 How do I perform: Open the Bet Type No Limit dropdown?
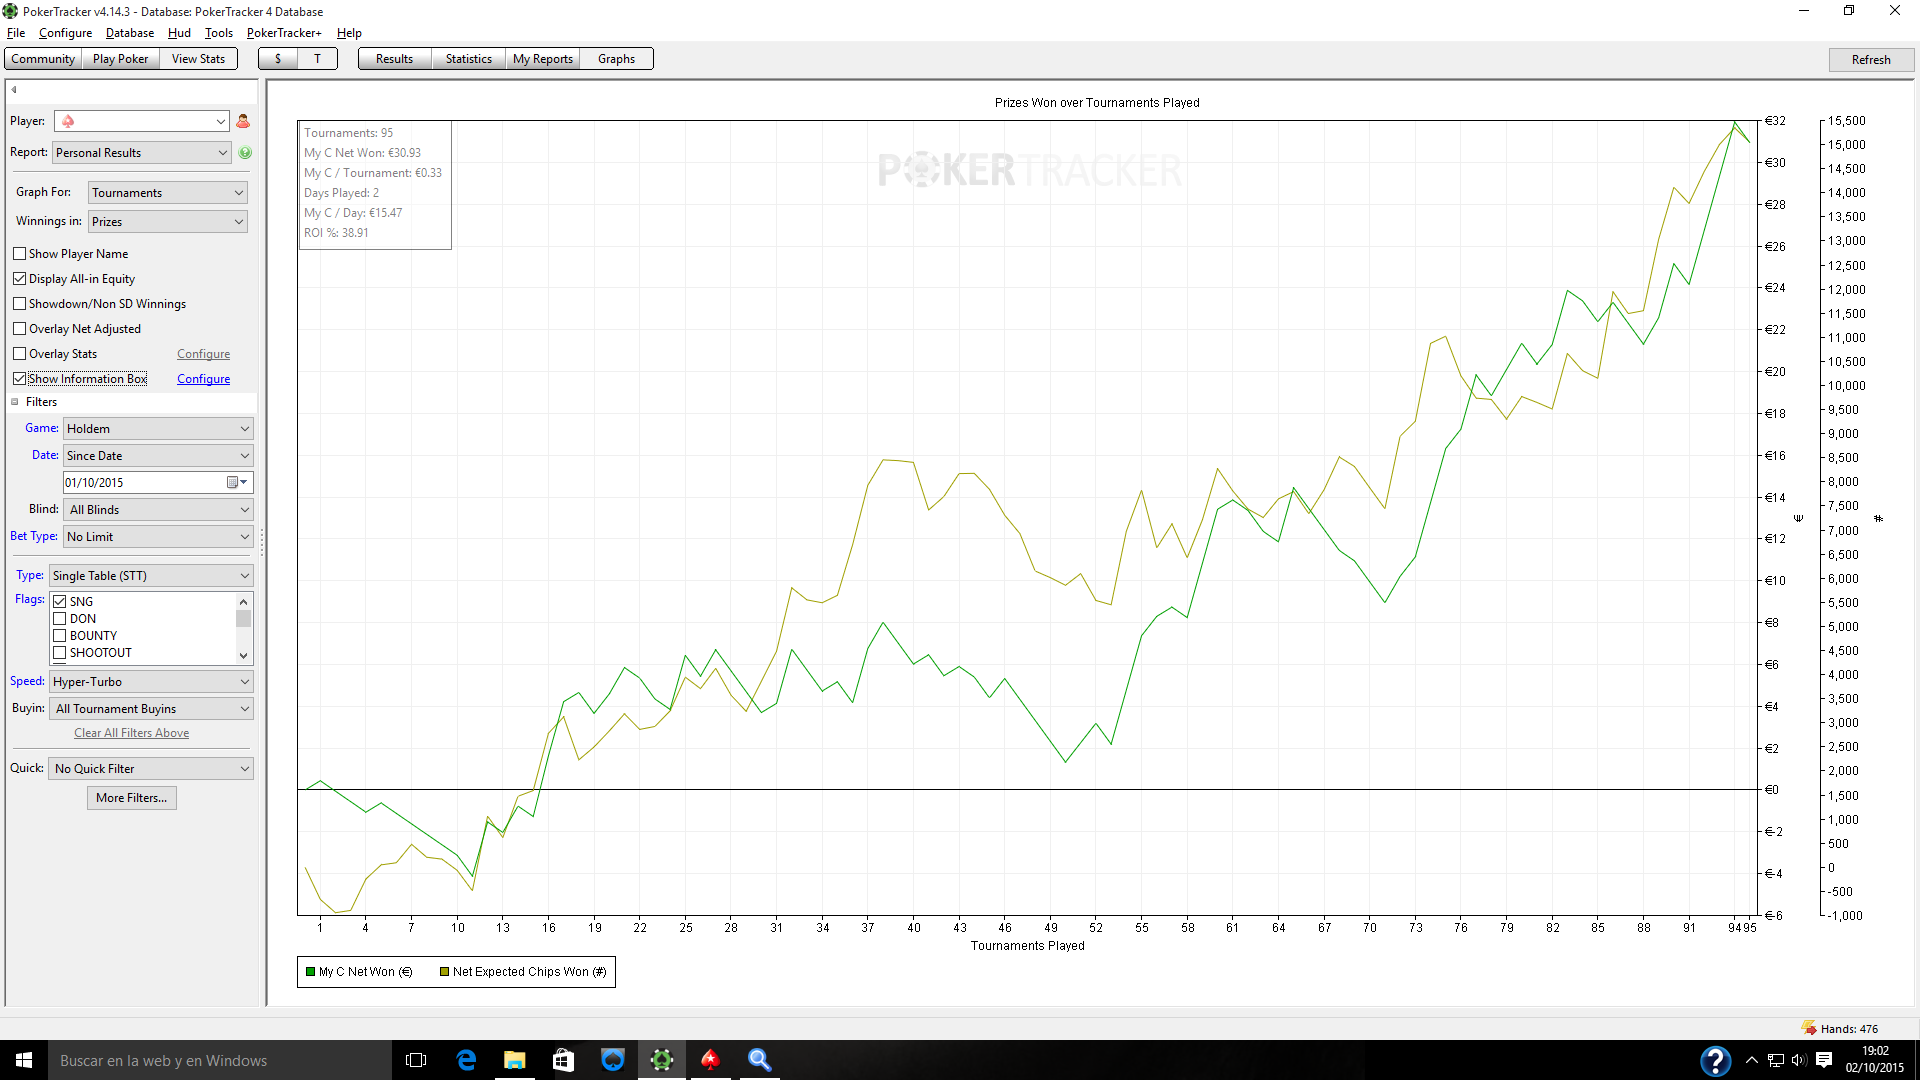[x=158, y=537]
